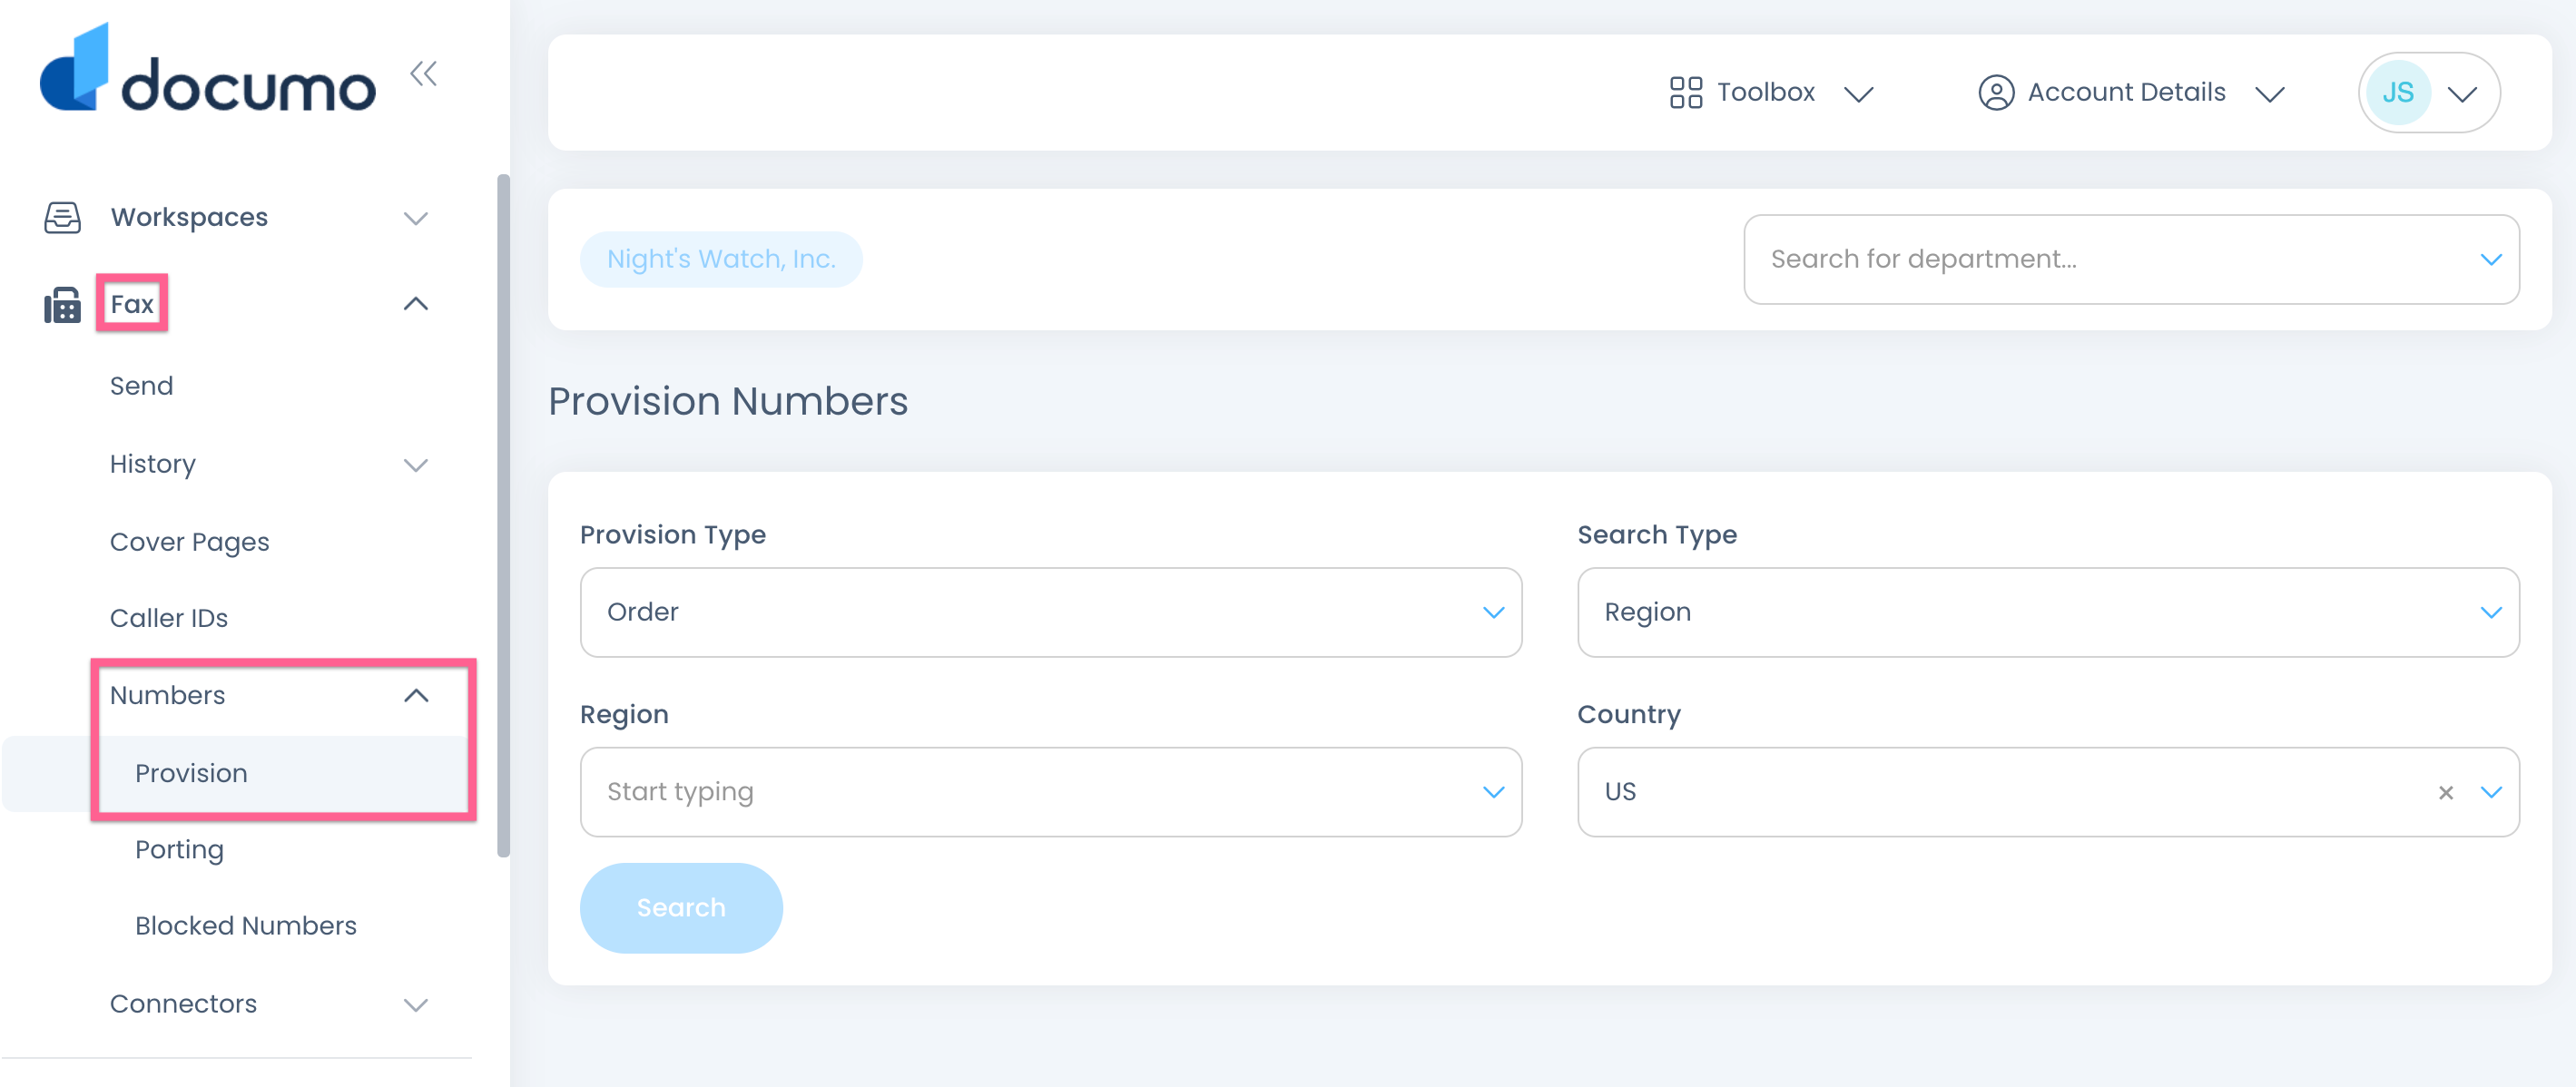Clear the US country selection with the X
This screenshot has height=1087, width=2576.
(2446, 792)
